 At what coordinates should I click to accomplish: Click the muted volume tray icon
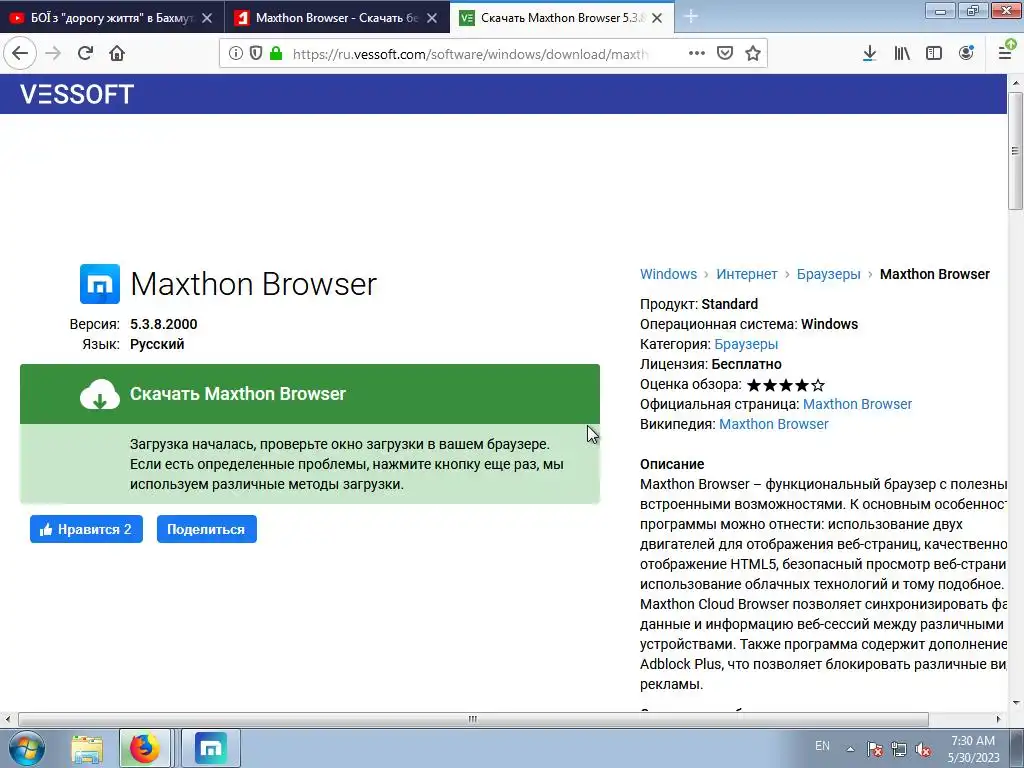923,749
